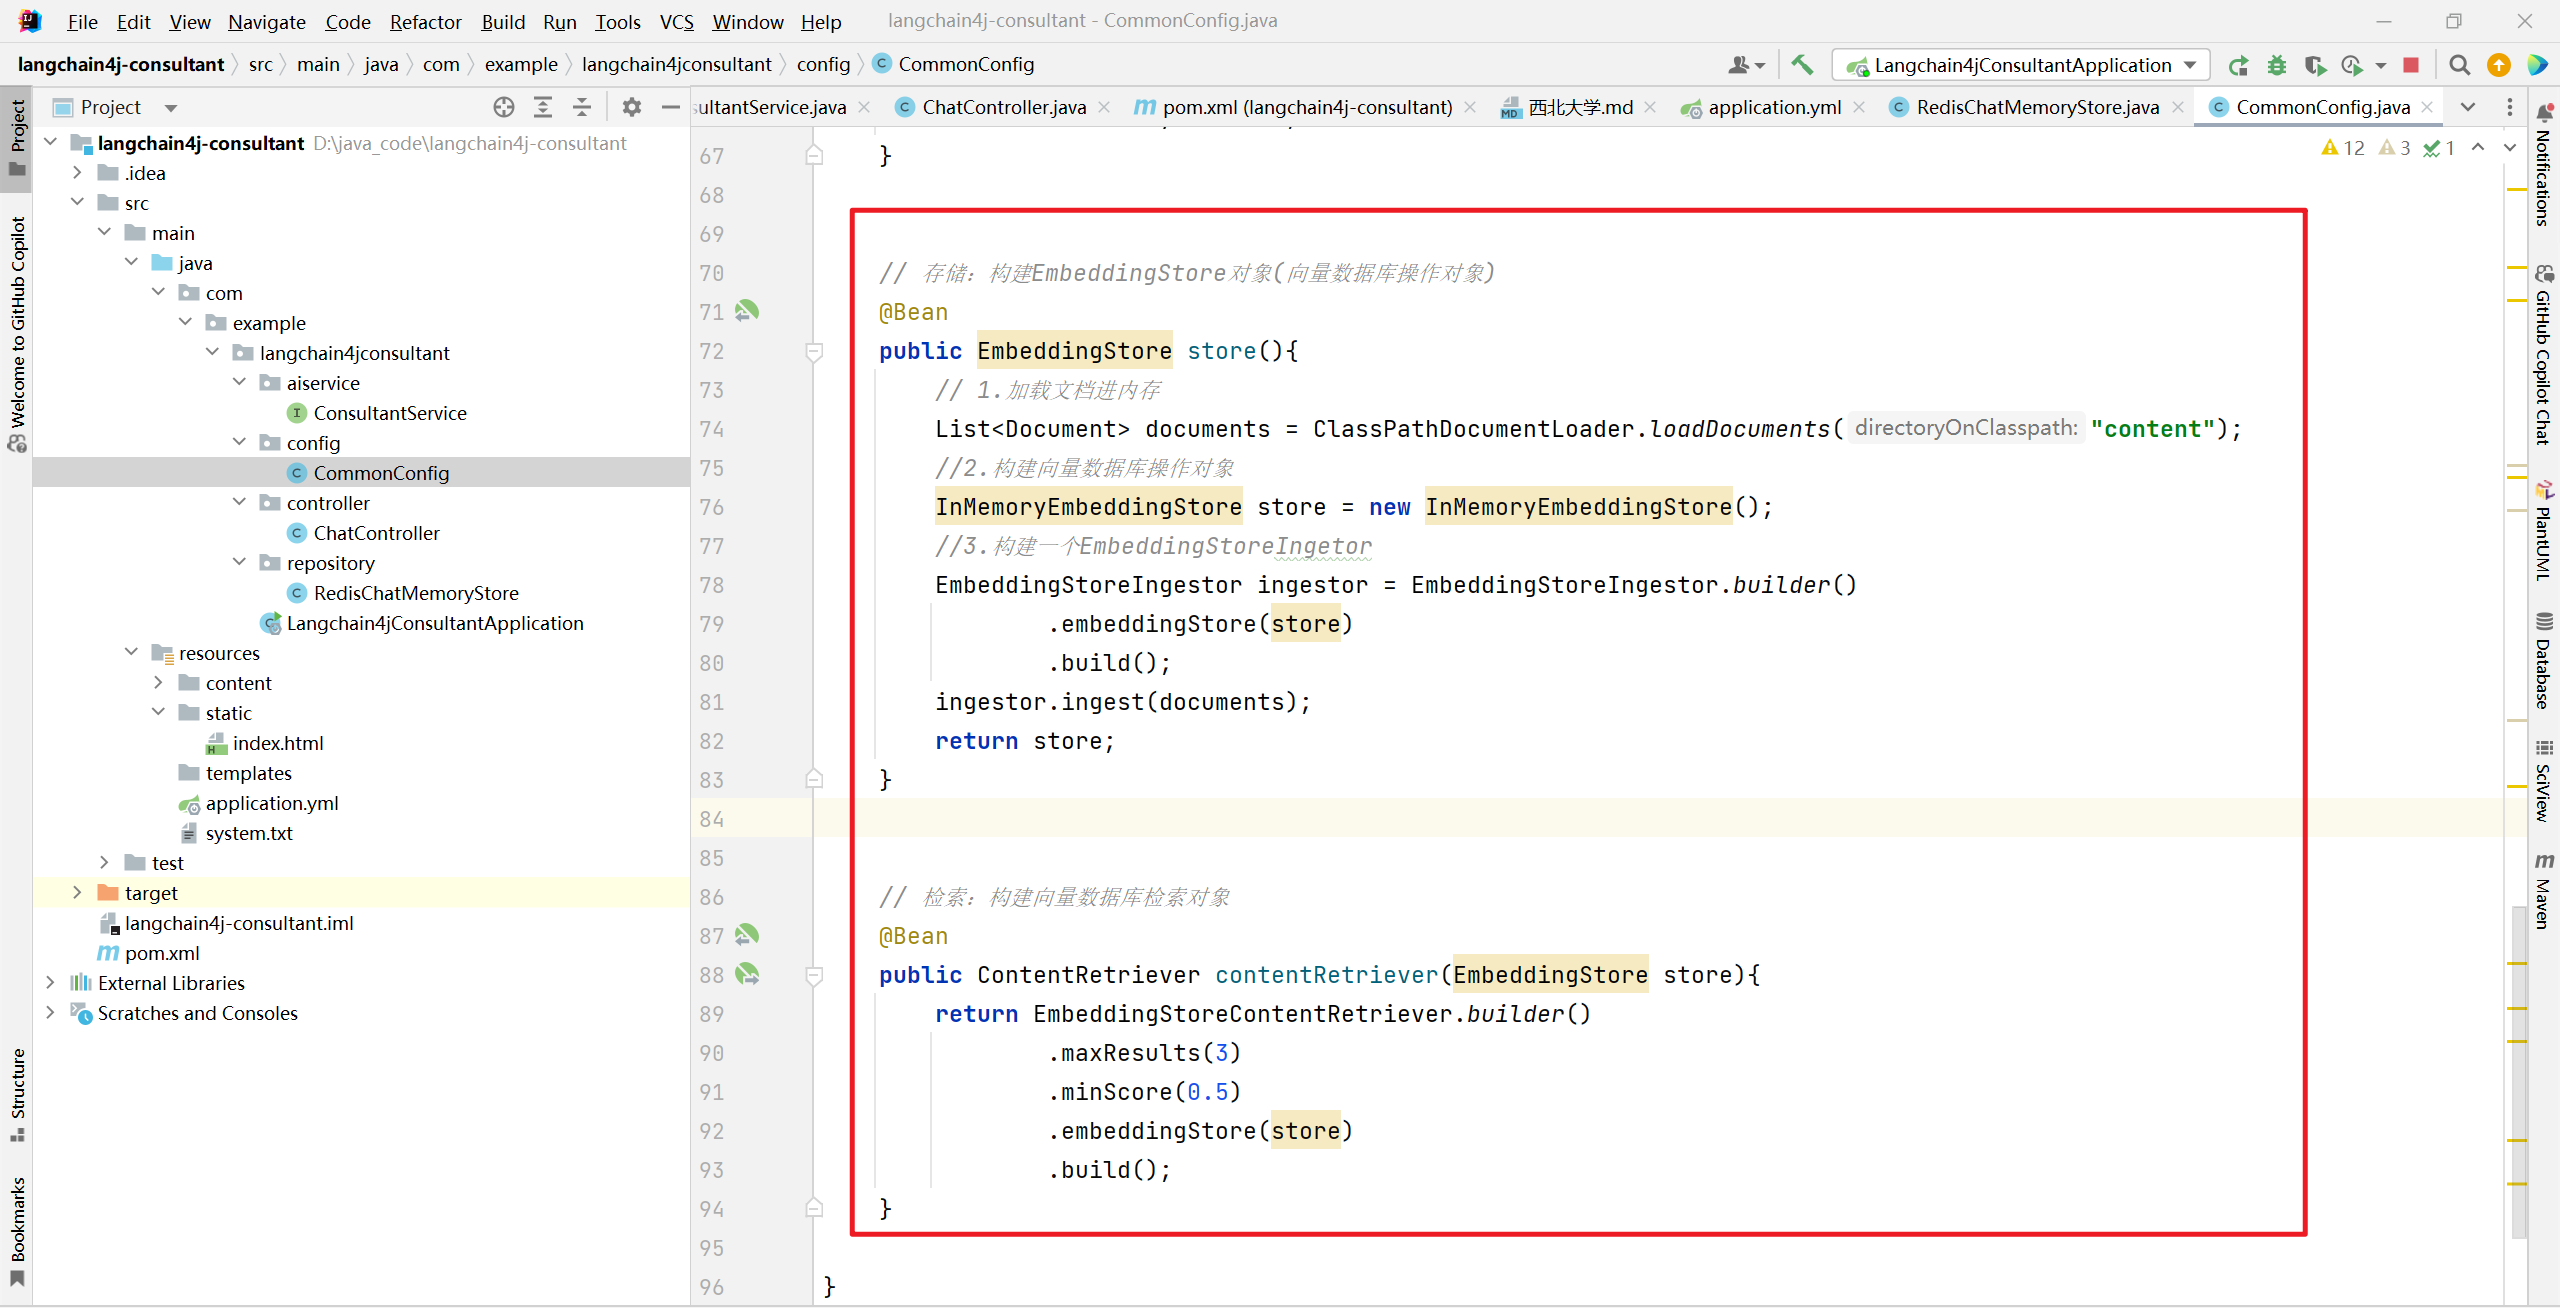Click the Debug bug icon in toolbar
Viewport: 2560px width, 1308px height.
(2277, 65)
